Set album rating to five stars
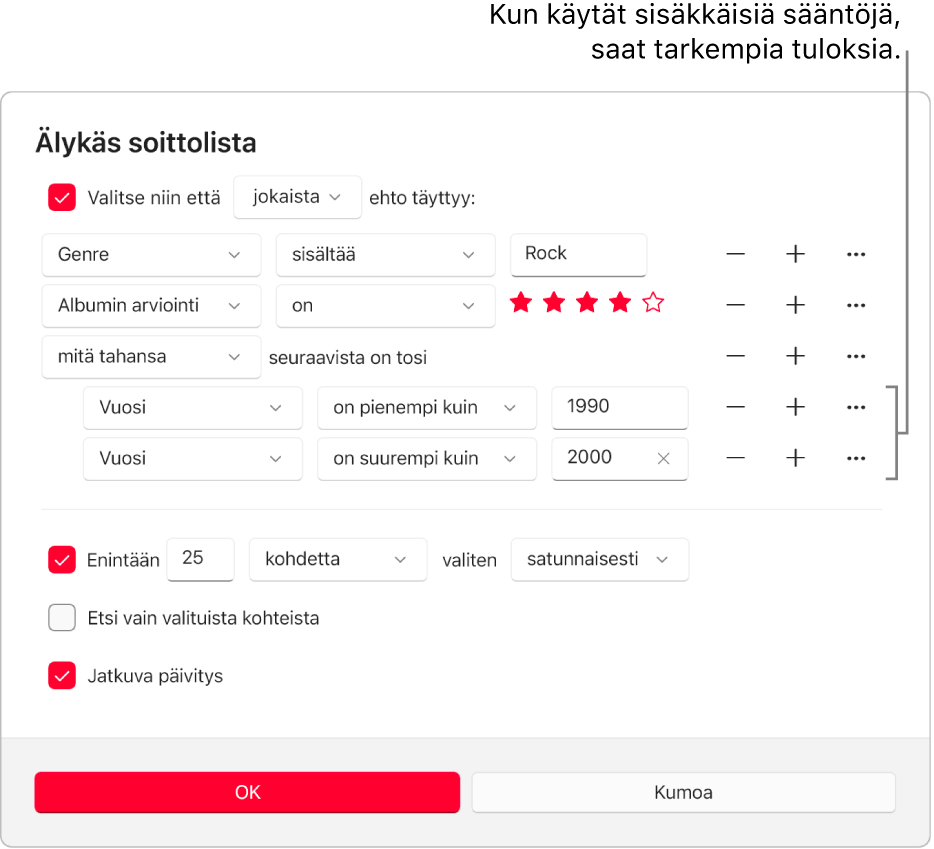 (x=653, y=302)
